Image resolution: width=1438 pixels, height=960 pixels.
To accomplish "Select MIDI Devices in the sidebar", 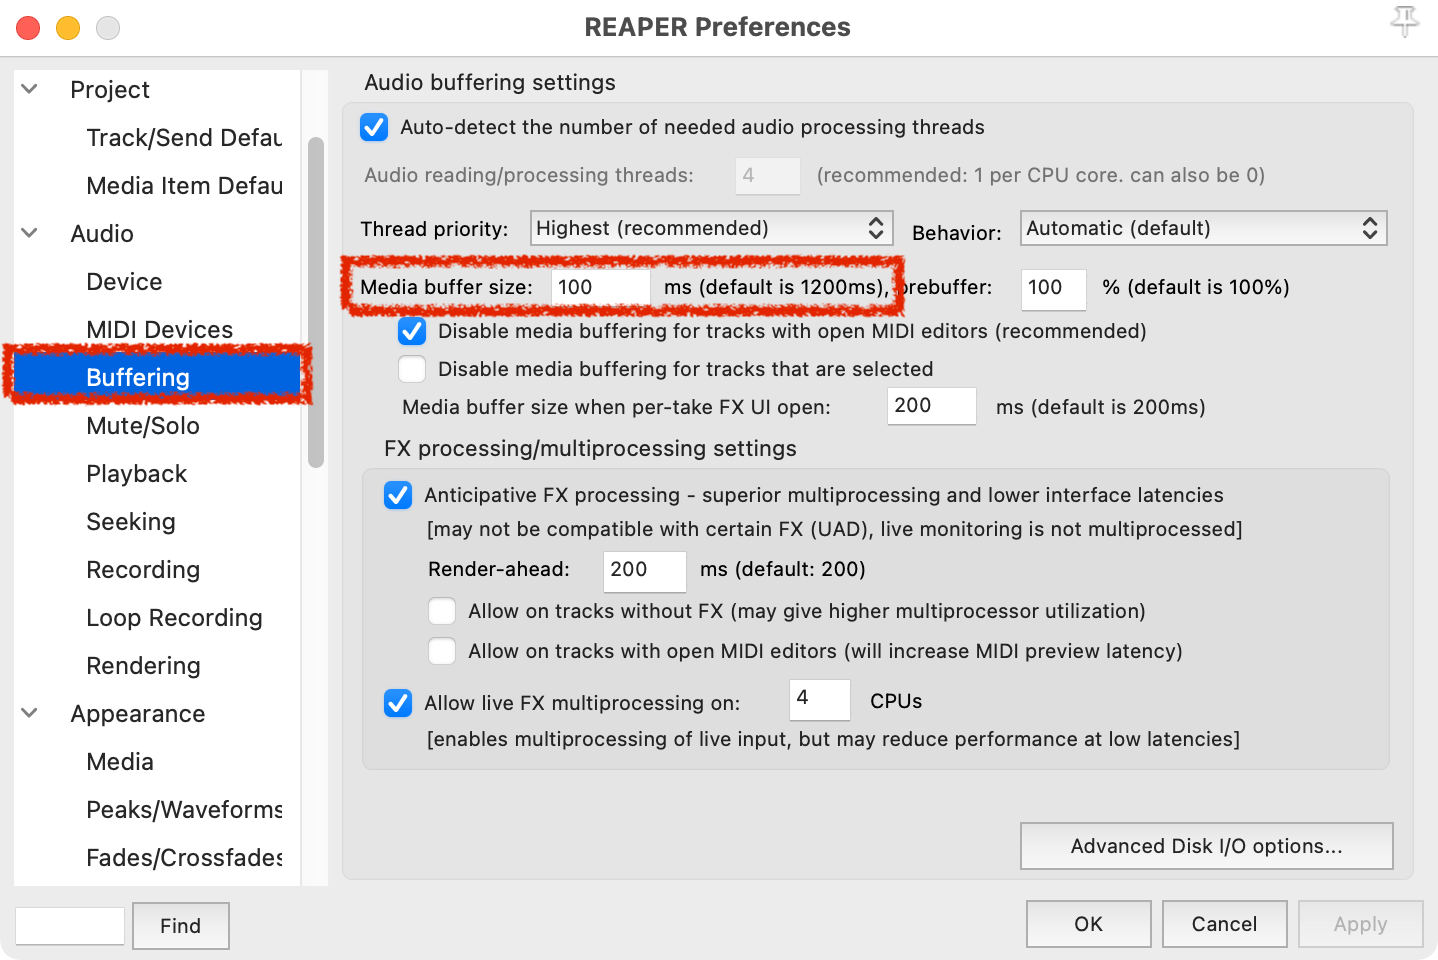I will tap(159, 329).
